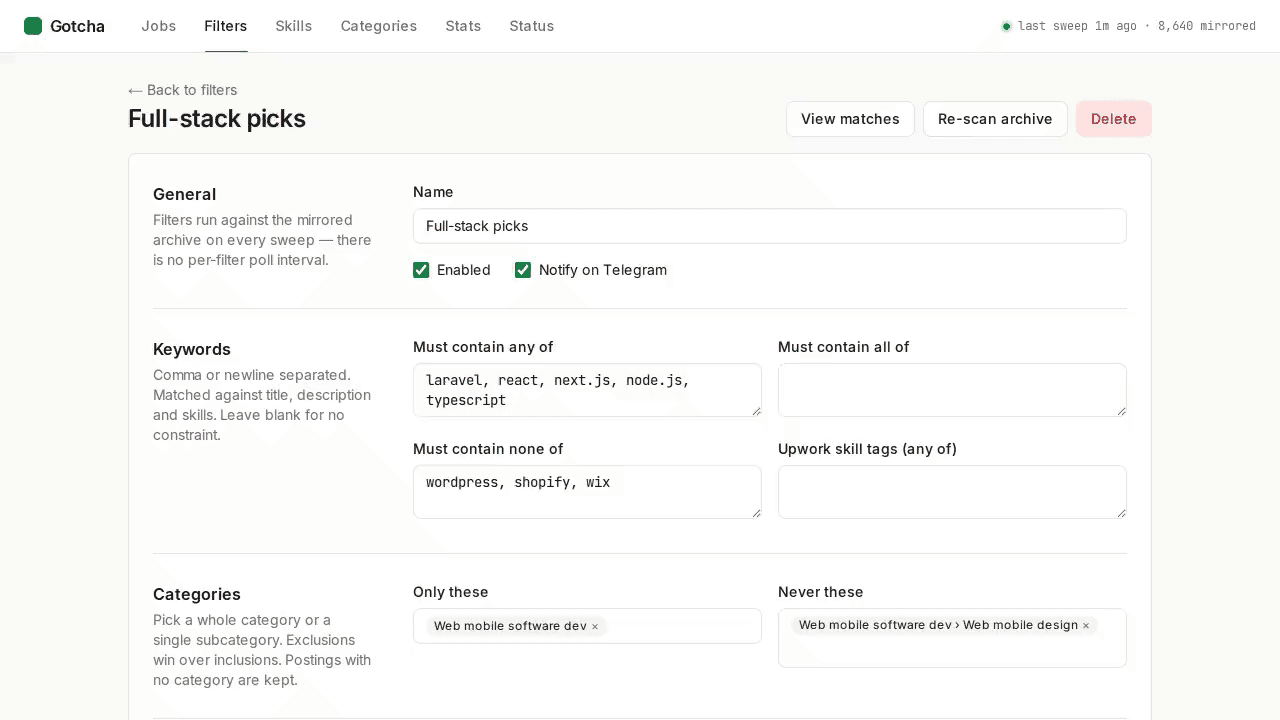Click the Re-scan archive button
The width and height of the screenshot is (1280, 720).
coord(995,119)
